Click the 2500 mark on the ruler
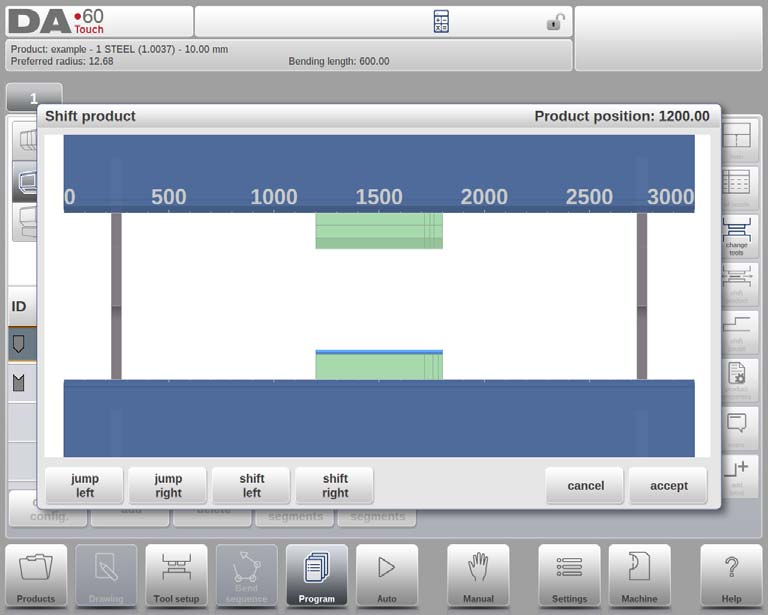The height and width of the screenshot is (615, 768). coord(589,197)
